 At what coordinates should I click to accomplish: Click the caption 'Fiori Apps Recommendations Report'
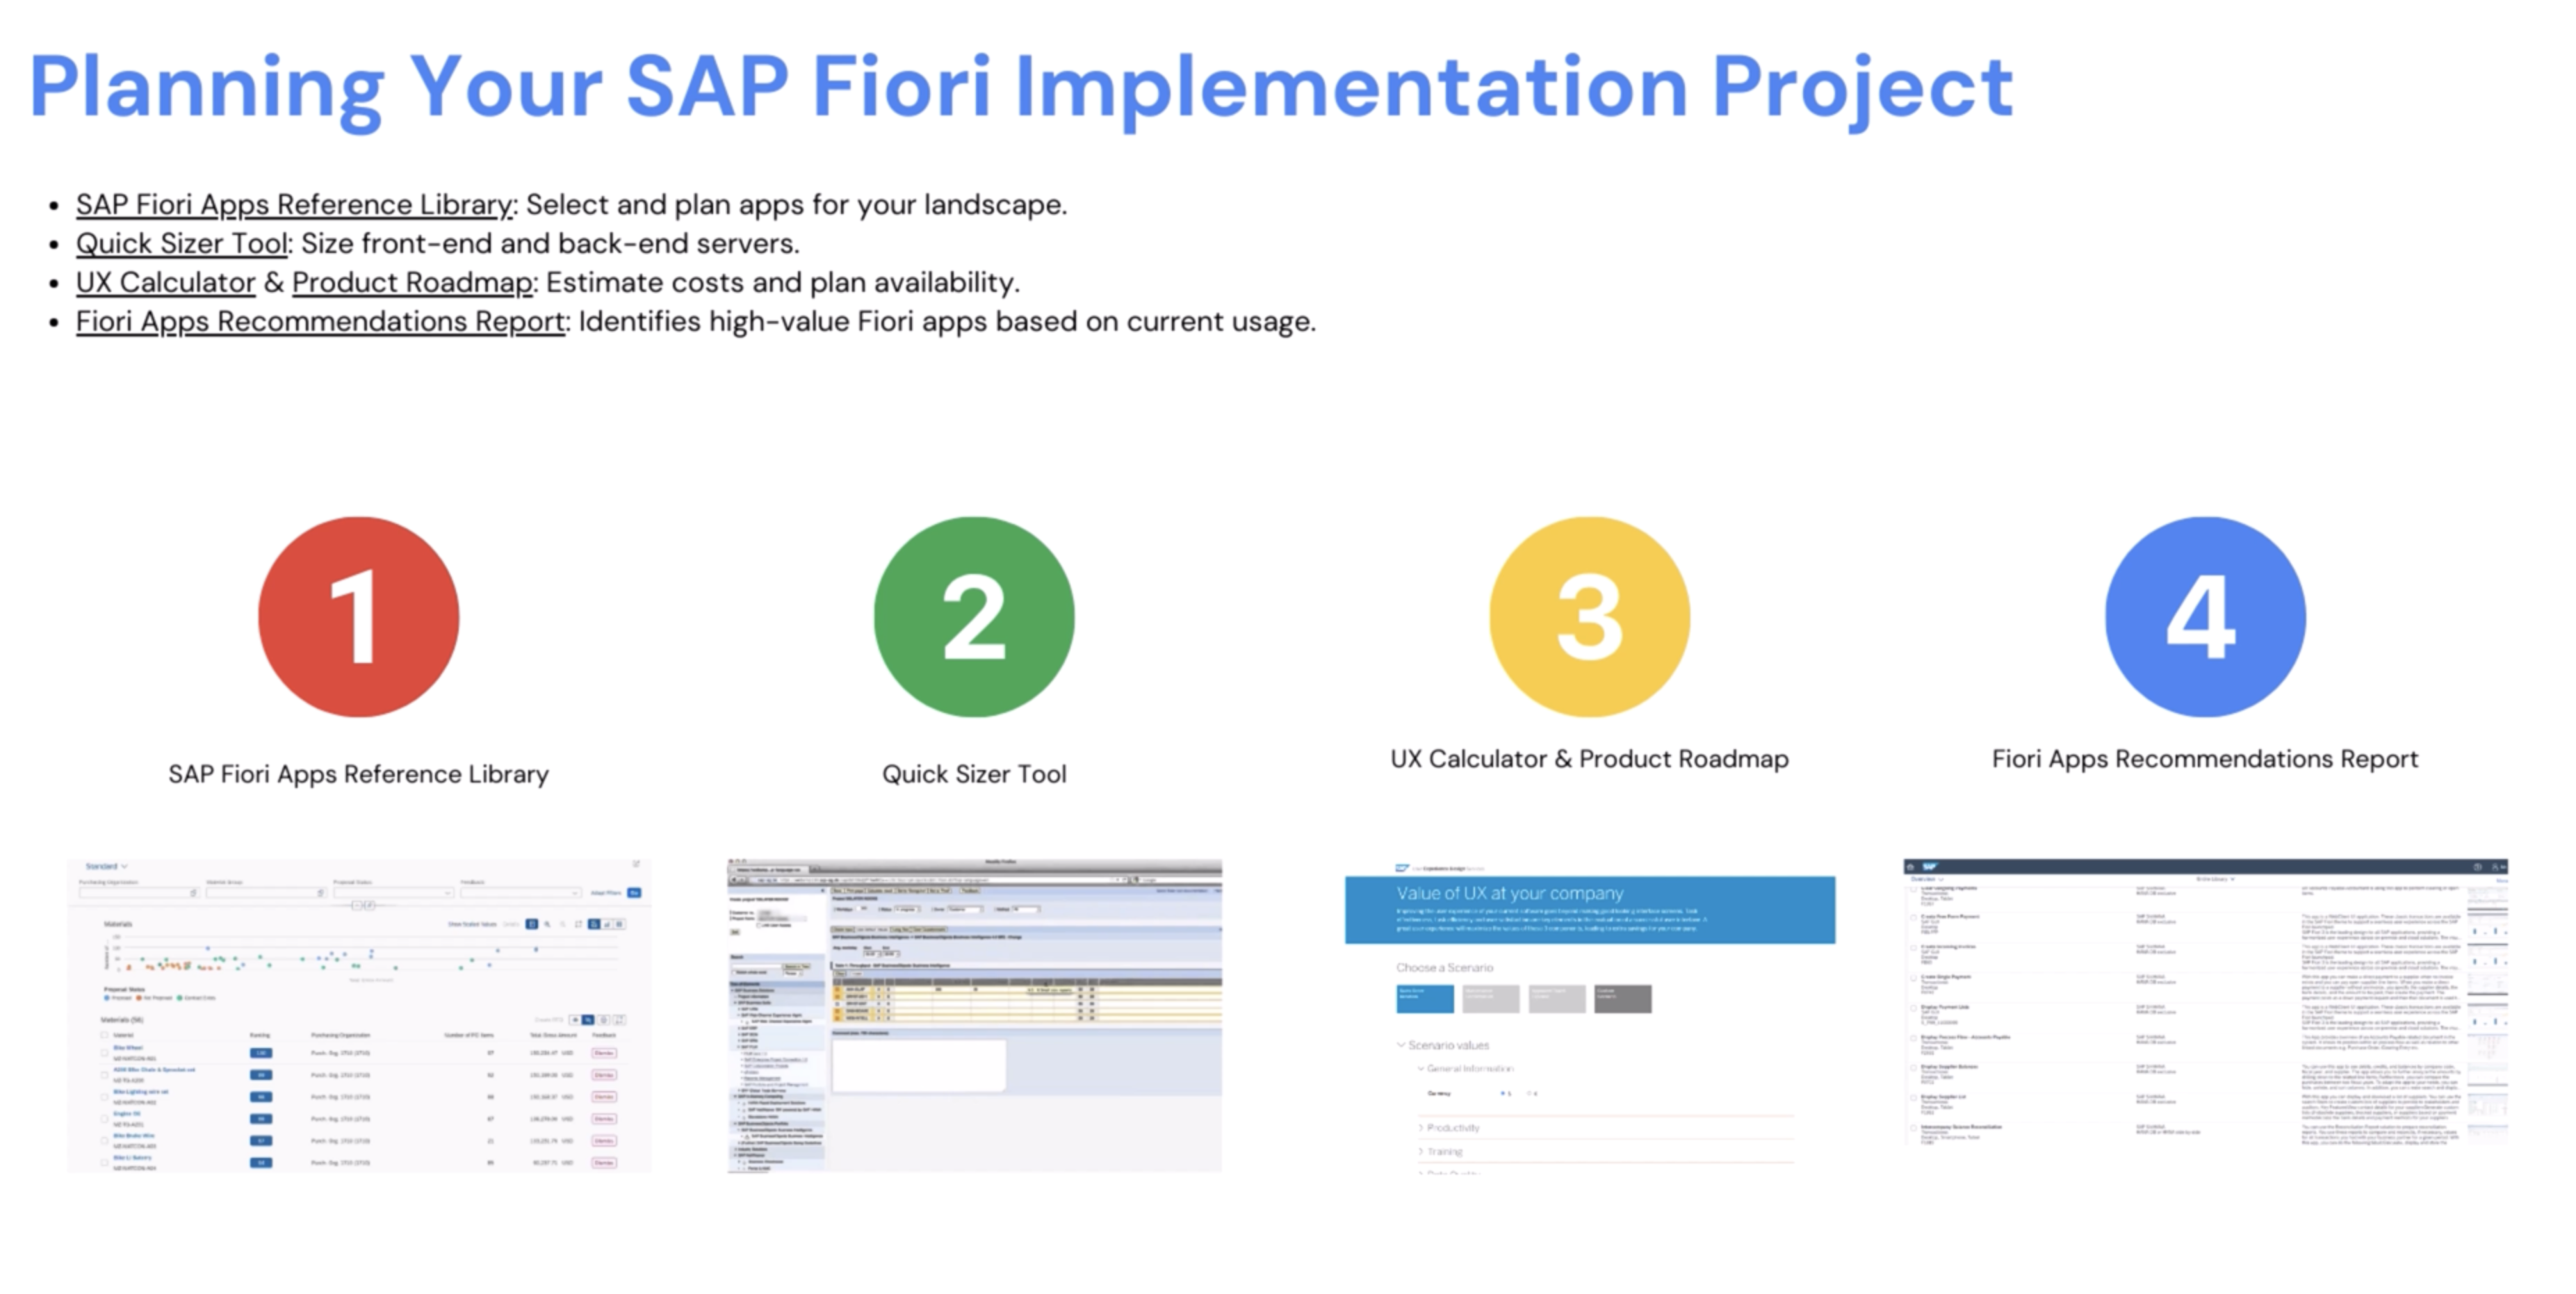point(2205,759)
